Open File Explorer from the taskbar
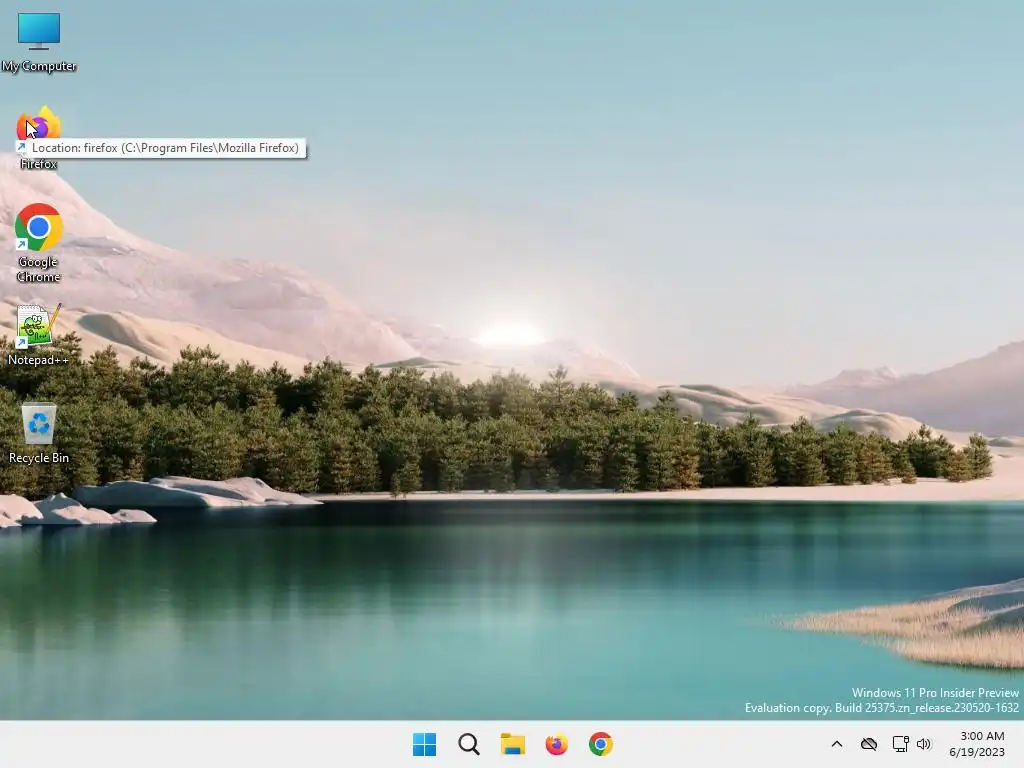This screenshot has width=1024, height=768. pyautogui.click(x=513, y=744)
